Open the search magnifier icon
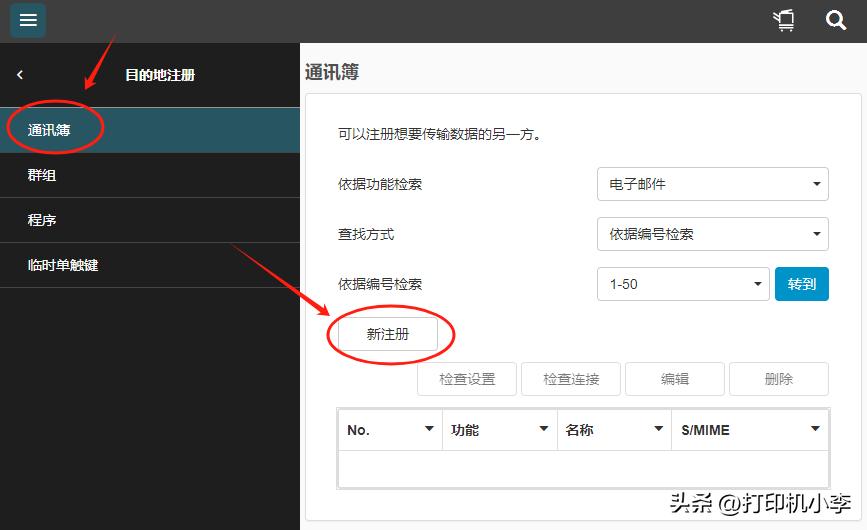The width and height of the screenshot is (867, 530). click(835, 20)
